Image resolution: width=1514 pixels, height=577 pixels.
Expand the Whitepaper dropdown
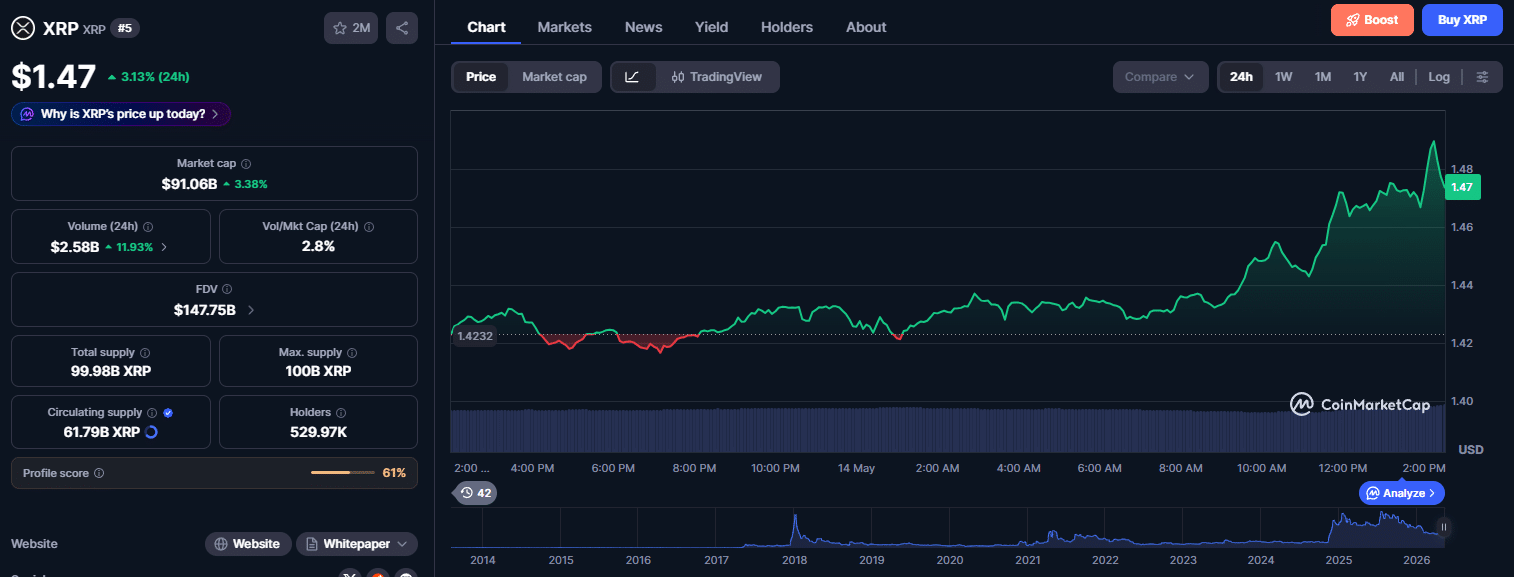click(403, 544)
